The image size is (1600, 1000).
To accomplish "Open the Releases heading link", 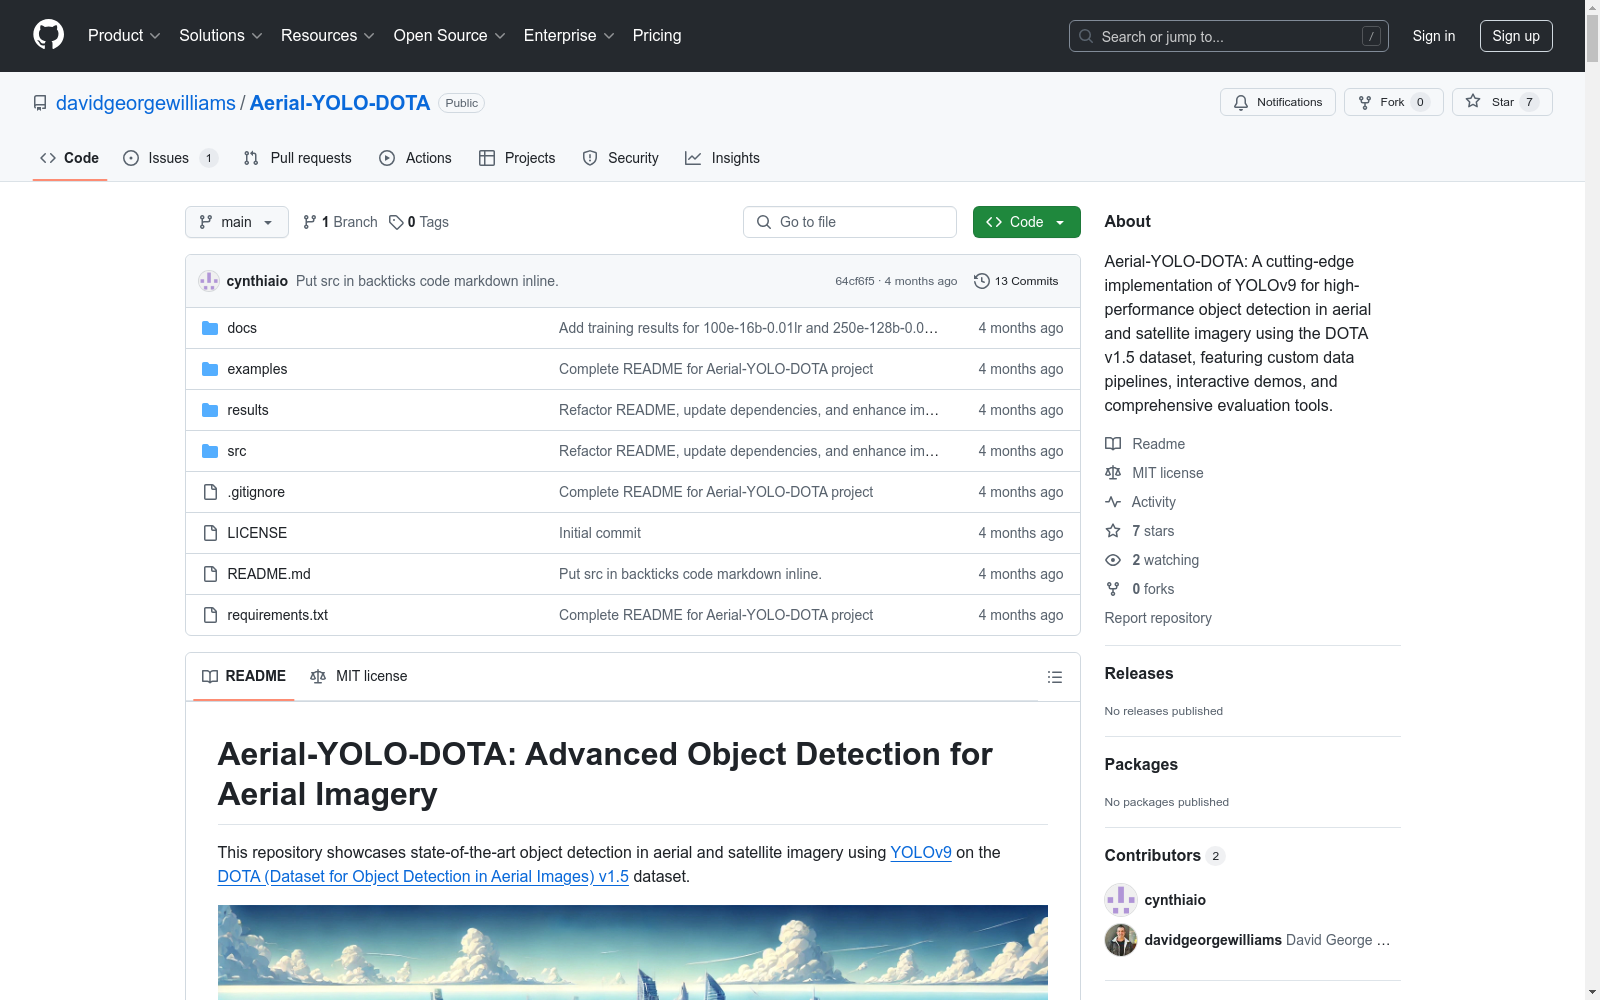I will point(1139,673).
